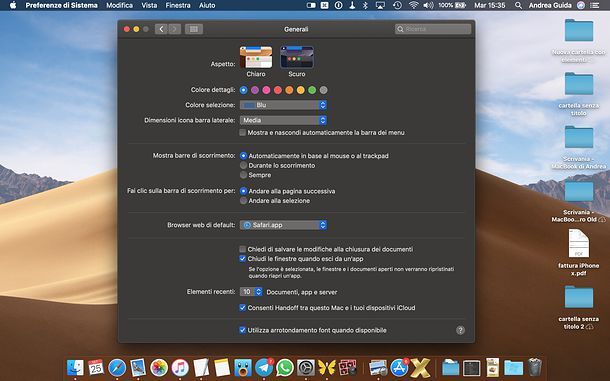The image size is (610, 381).
Task: Pick the yellow accent color
Action: (x=301, y=90)
